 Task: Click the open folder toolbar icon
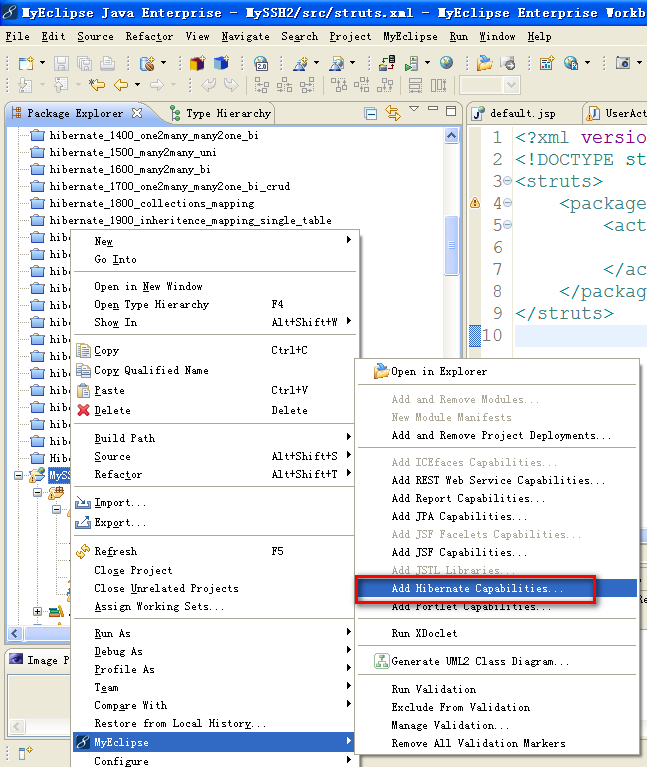484,63
